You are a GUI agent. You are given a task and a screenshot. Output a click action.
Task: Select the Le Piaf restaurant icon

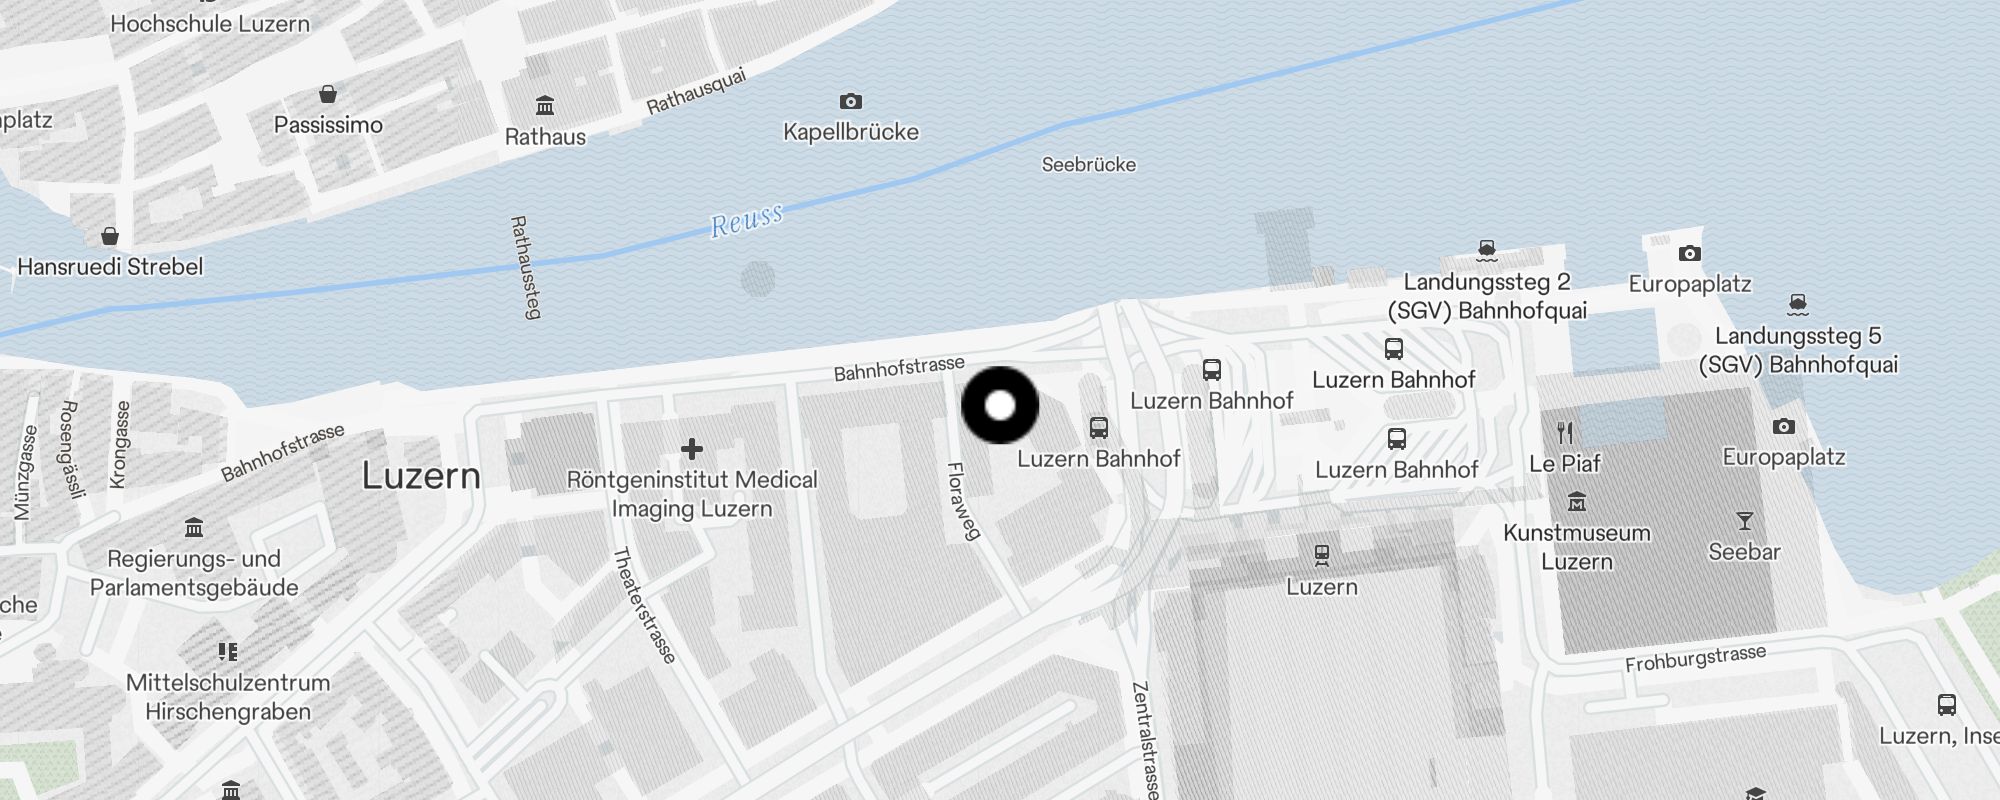pyautogui.click(x=1565, y=433)
